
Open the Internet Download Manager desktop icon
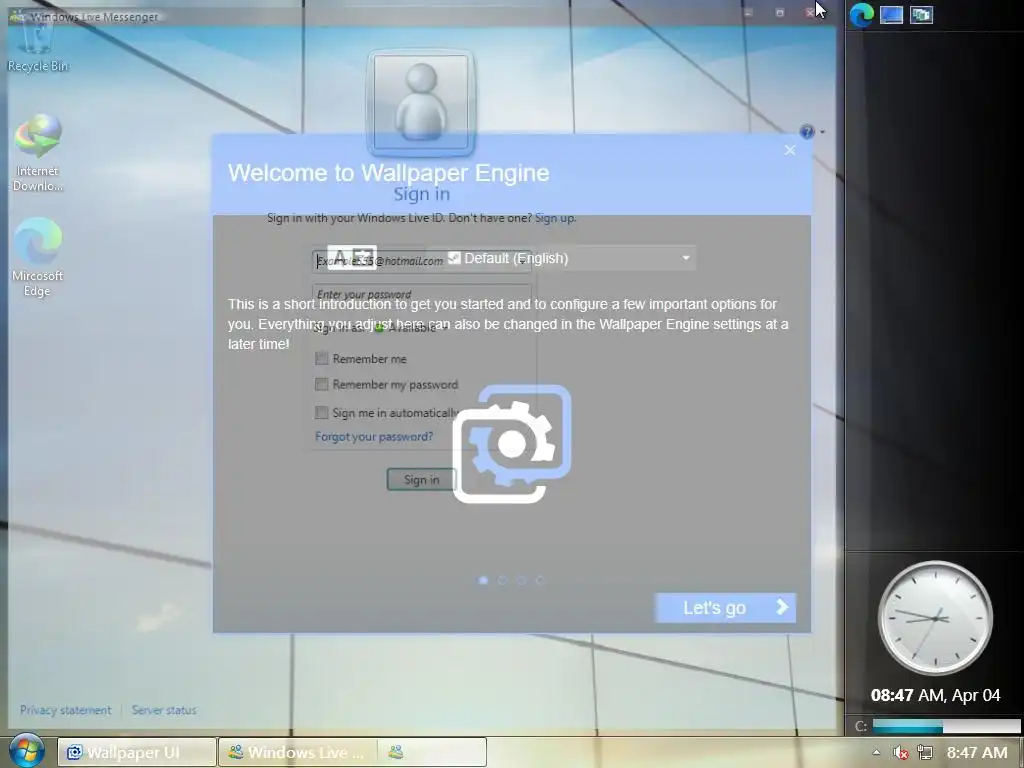[37, 153]
